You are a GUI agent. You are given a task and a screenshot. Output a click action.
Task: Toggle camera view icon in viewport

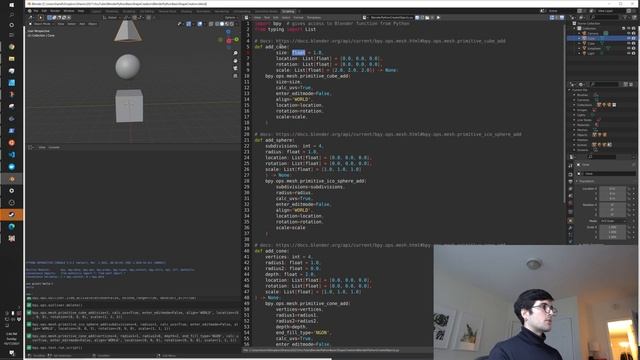tap(236, 68)
